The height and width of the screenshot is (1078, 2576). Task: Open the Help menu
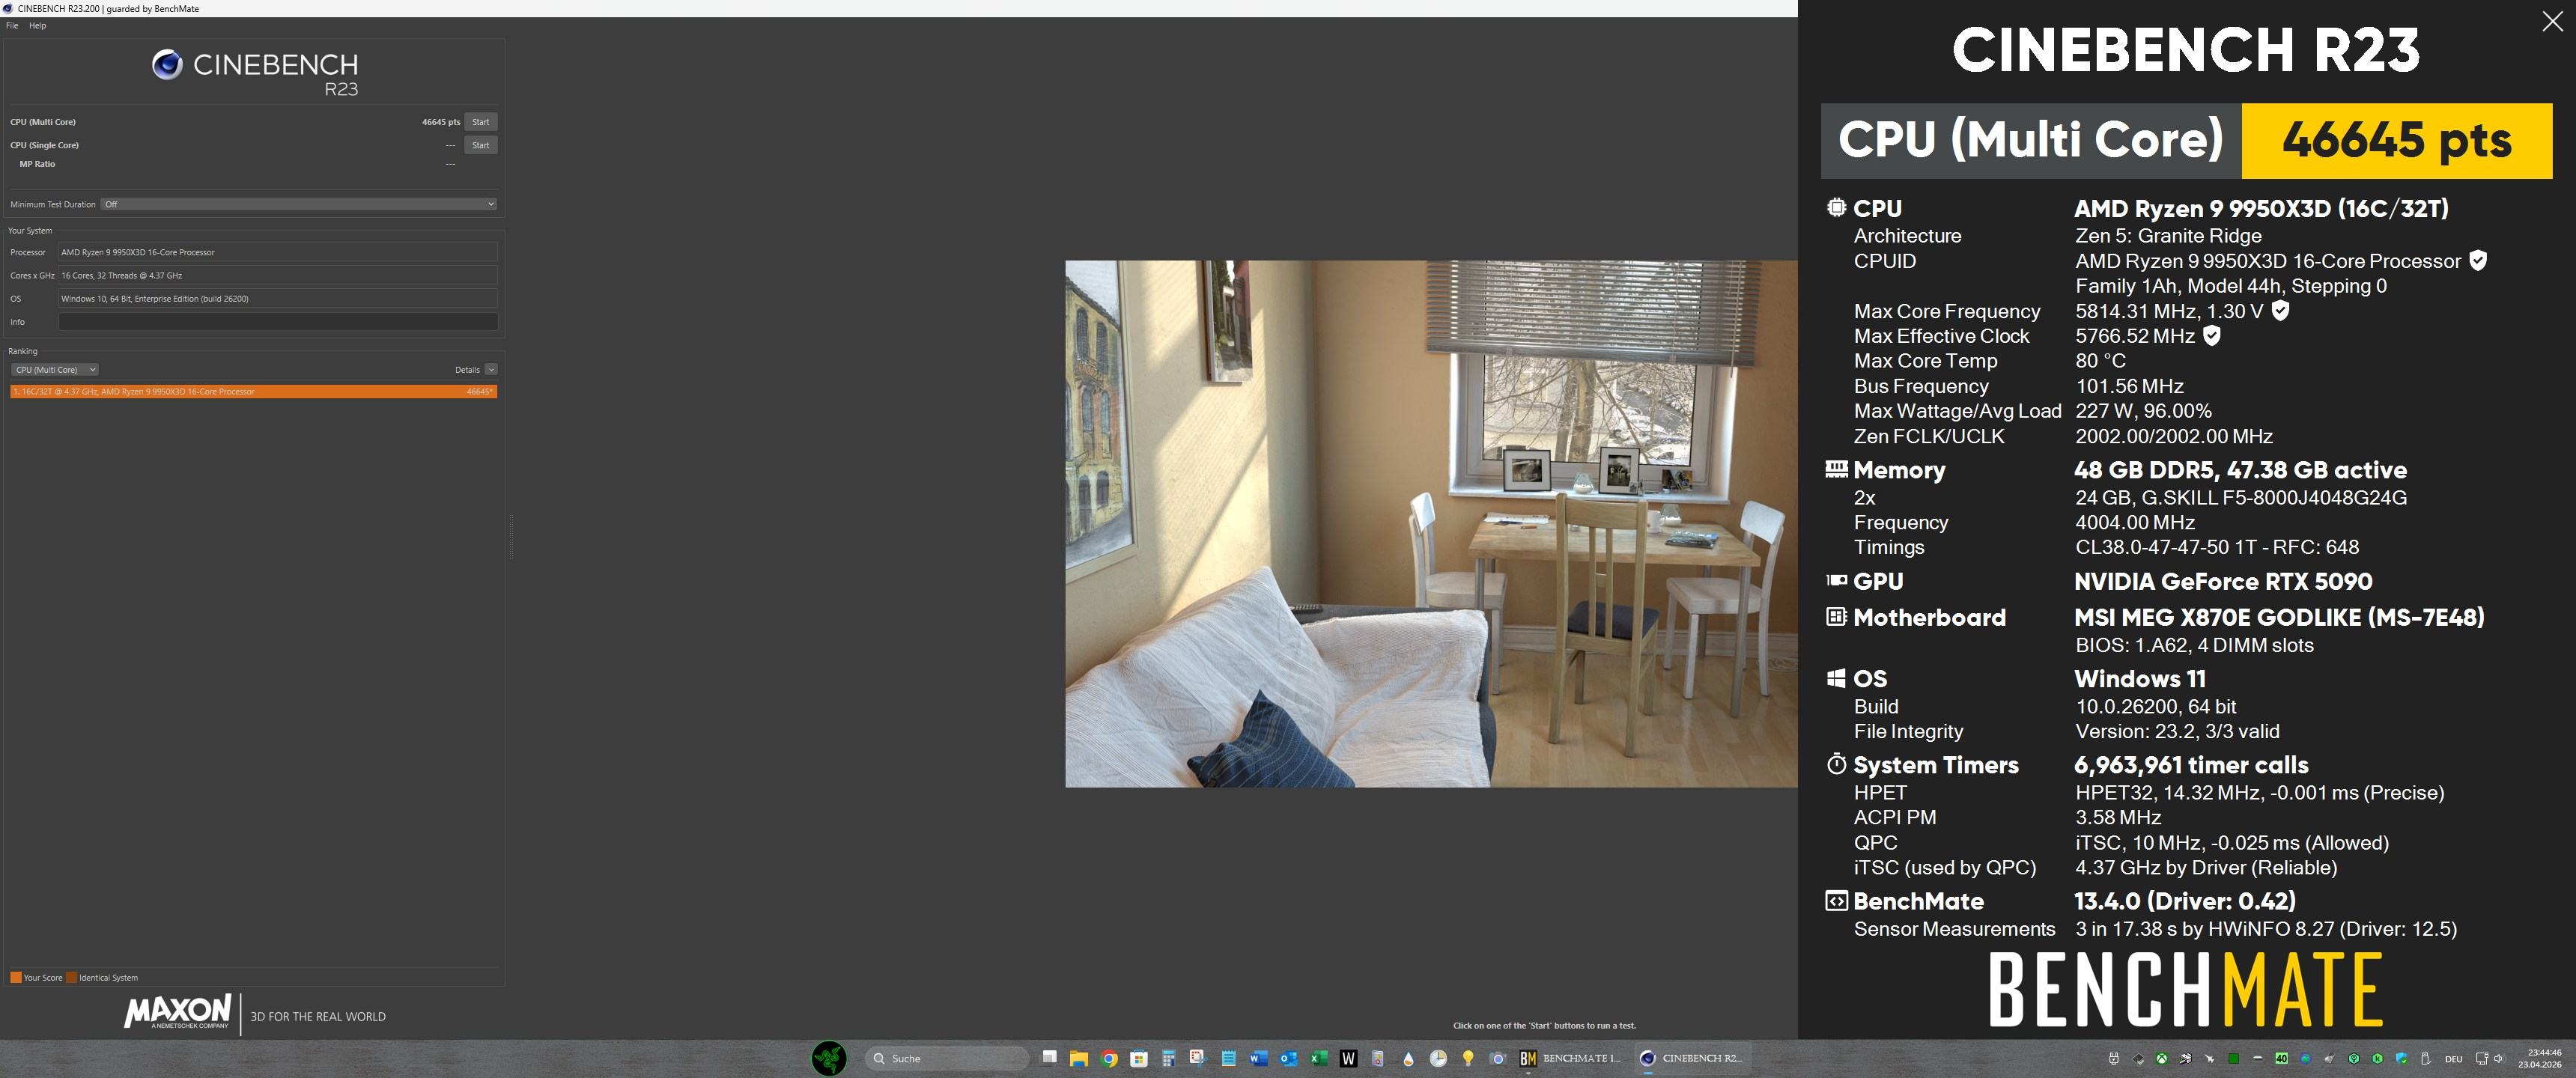coord(37,25)
